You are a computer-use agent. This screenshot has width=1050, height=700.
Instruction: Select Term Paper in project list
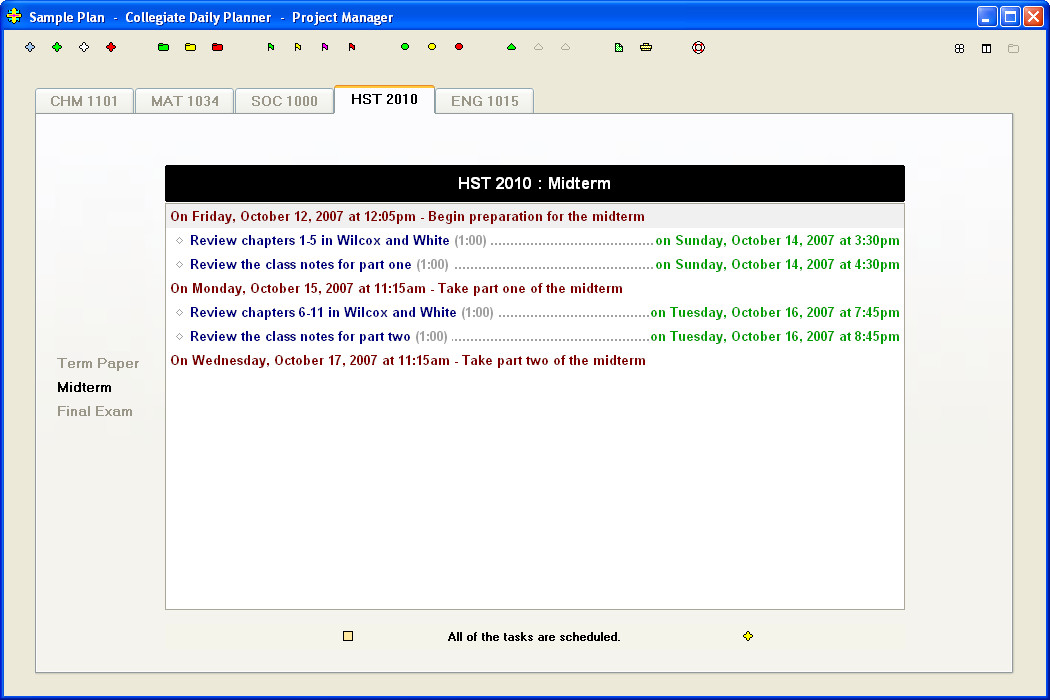pyautogui.click(x=98, y=363)
